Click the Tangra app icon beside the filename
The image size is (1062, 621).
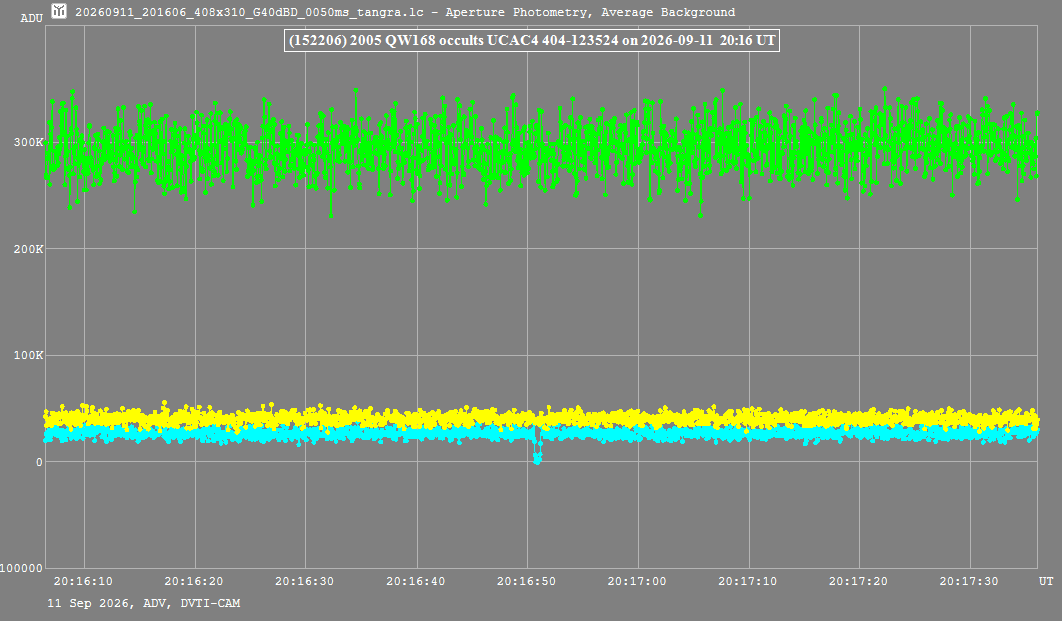coord(59,11)
